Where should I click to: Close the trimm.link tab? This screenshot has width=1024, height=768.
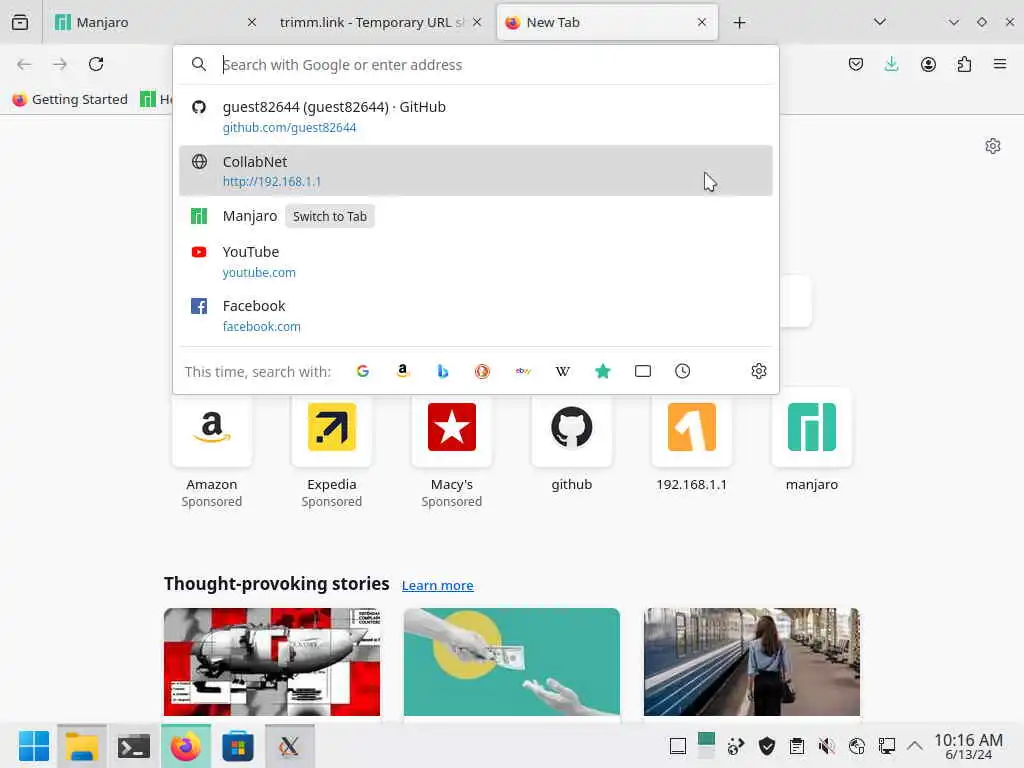[477, 22]
